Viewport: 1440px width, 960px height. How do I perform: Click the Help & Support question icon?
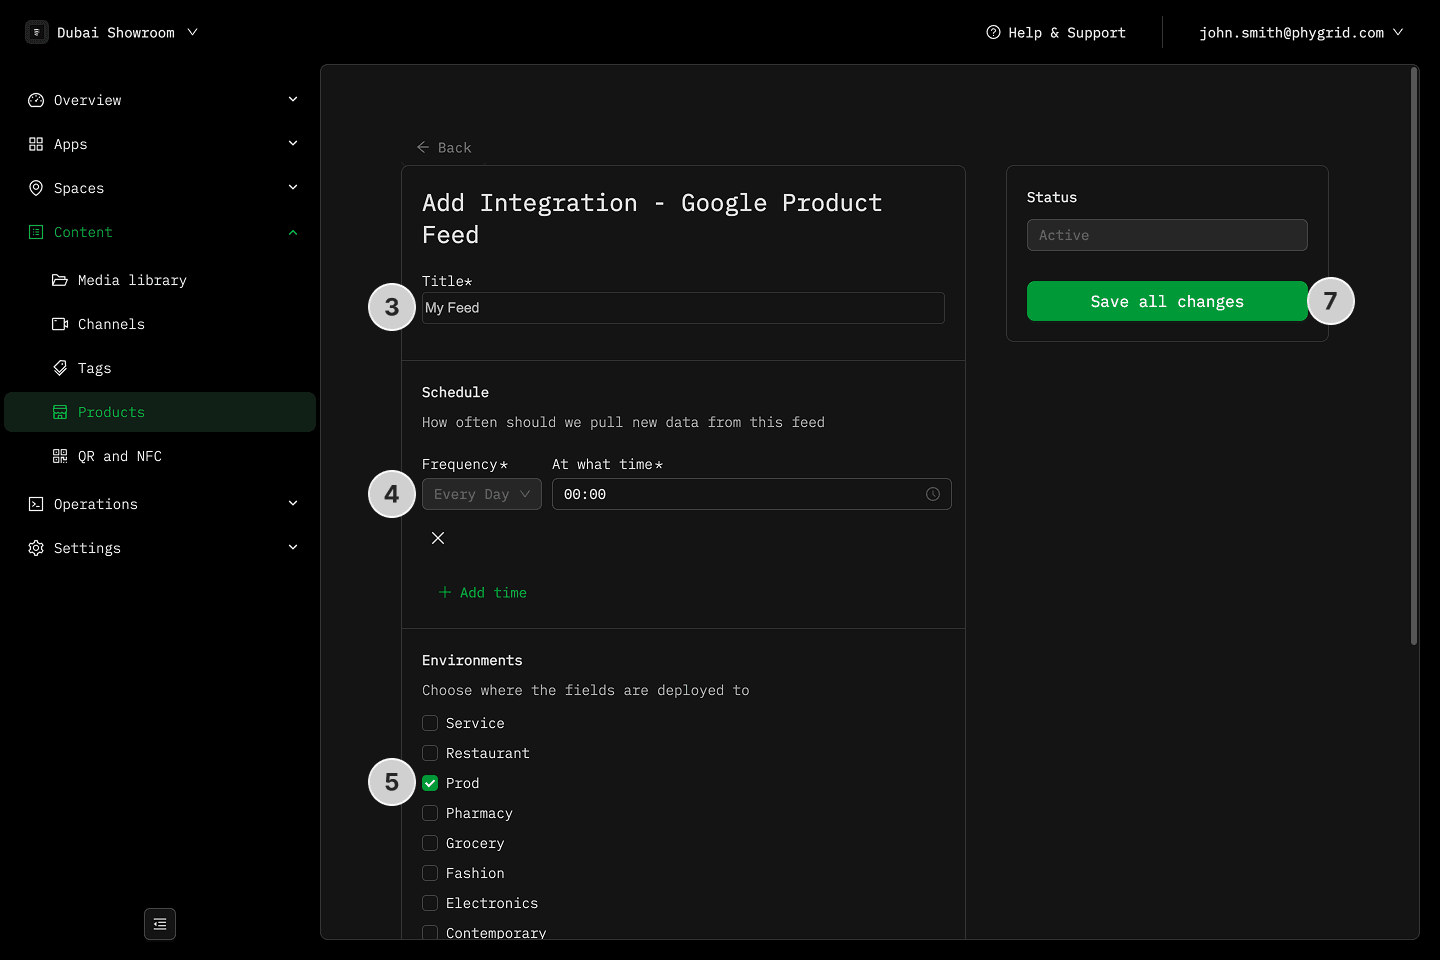pos(993,32)
